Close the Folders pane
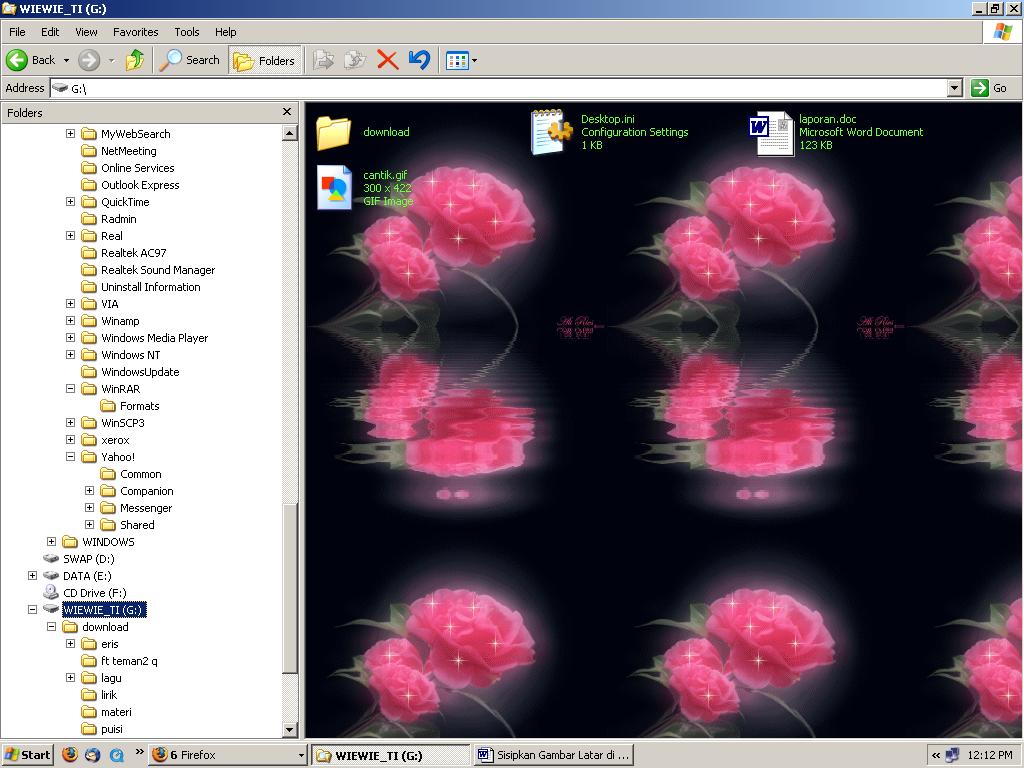This screenshot has width=1024, height=768. tap(286, 112)
